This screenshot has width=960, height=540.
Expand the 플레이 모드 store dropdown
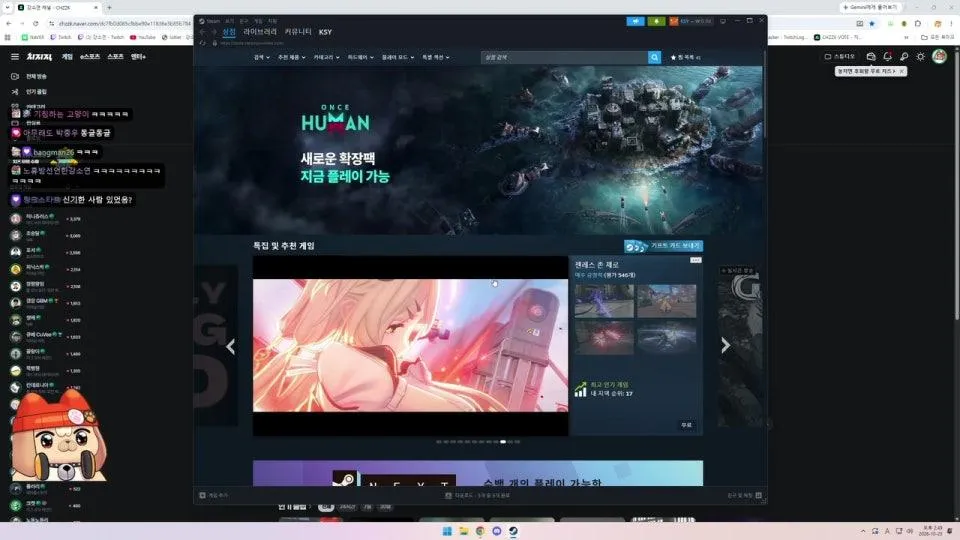[398, 57]
